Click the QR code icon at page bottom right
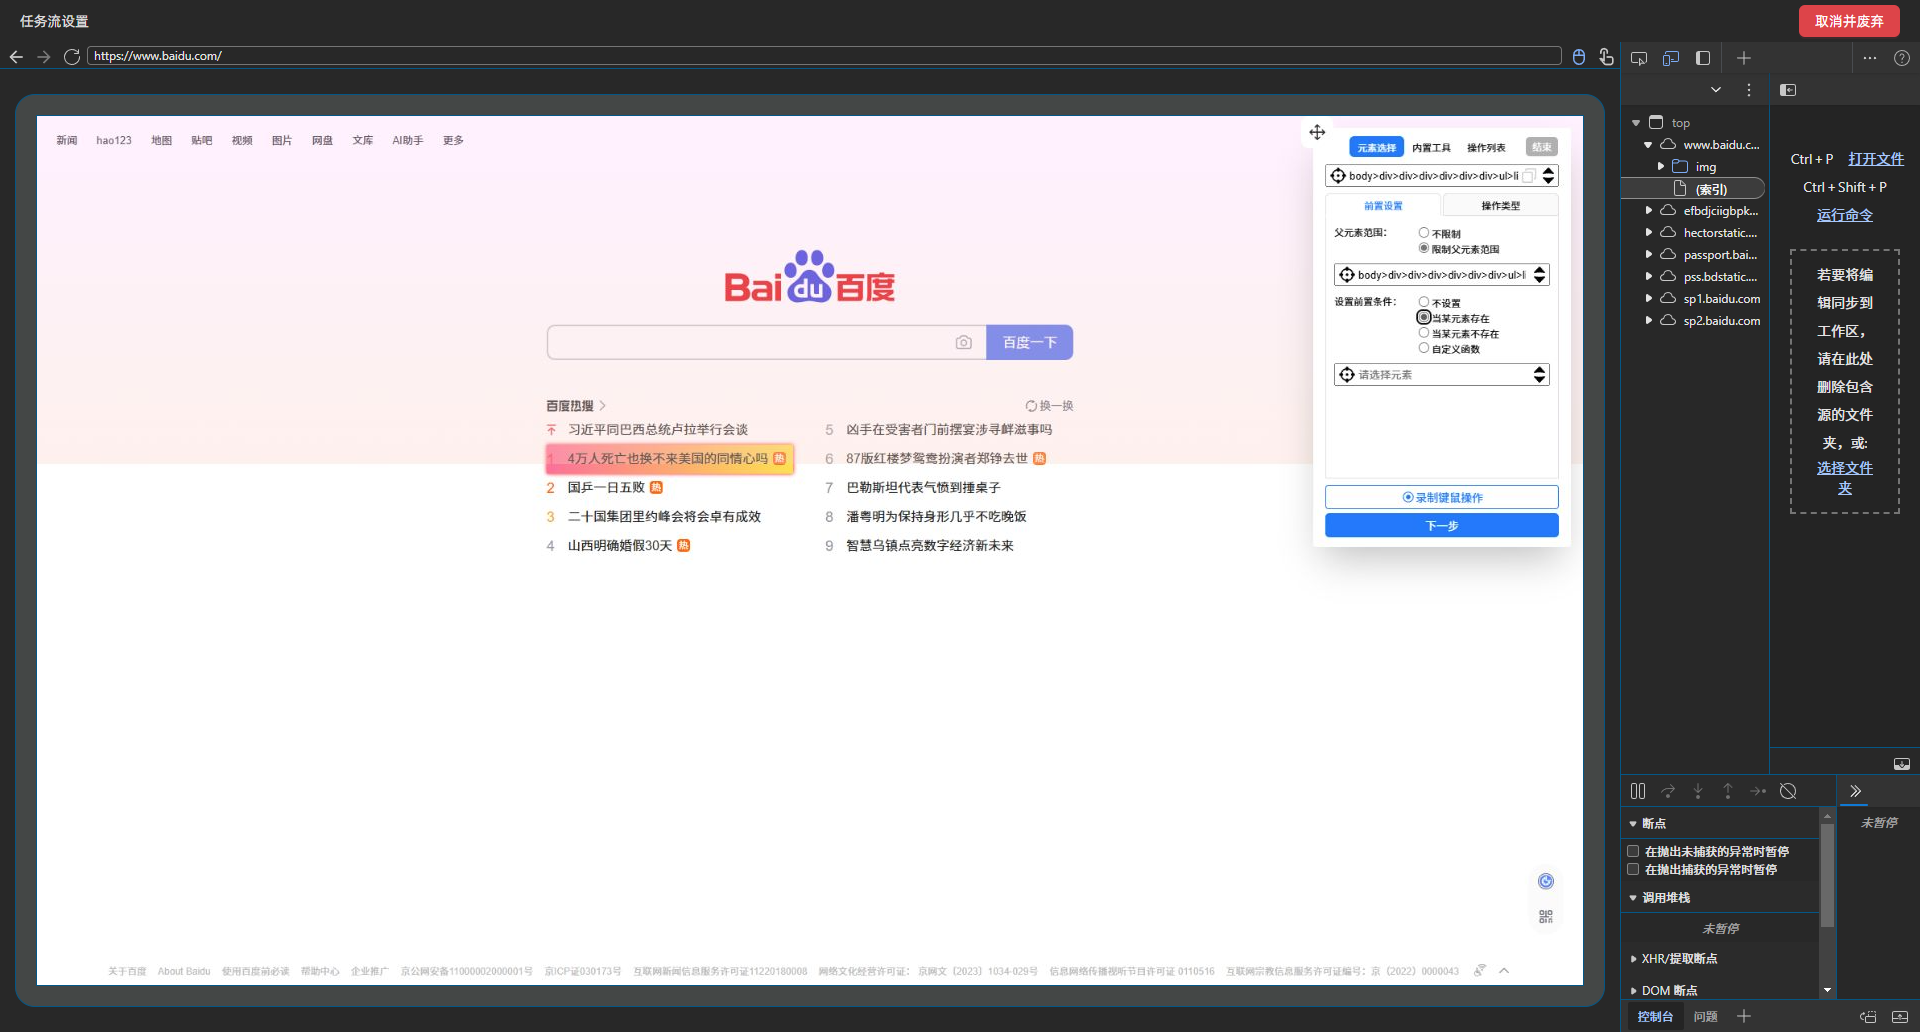The image size is (1920, 1032). (1546, 916)
